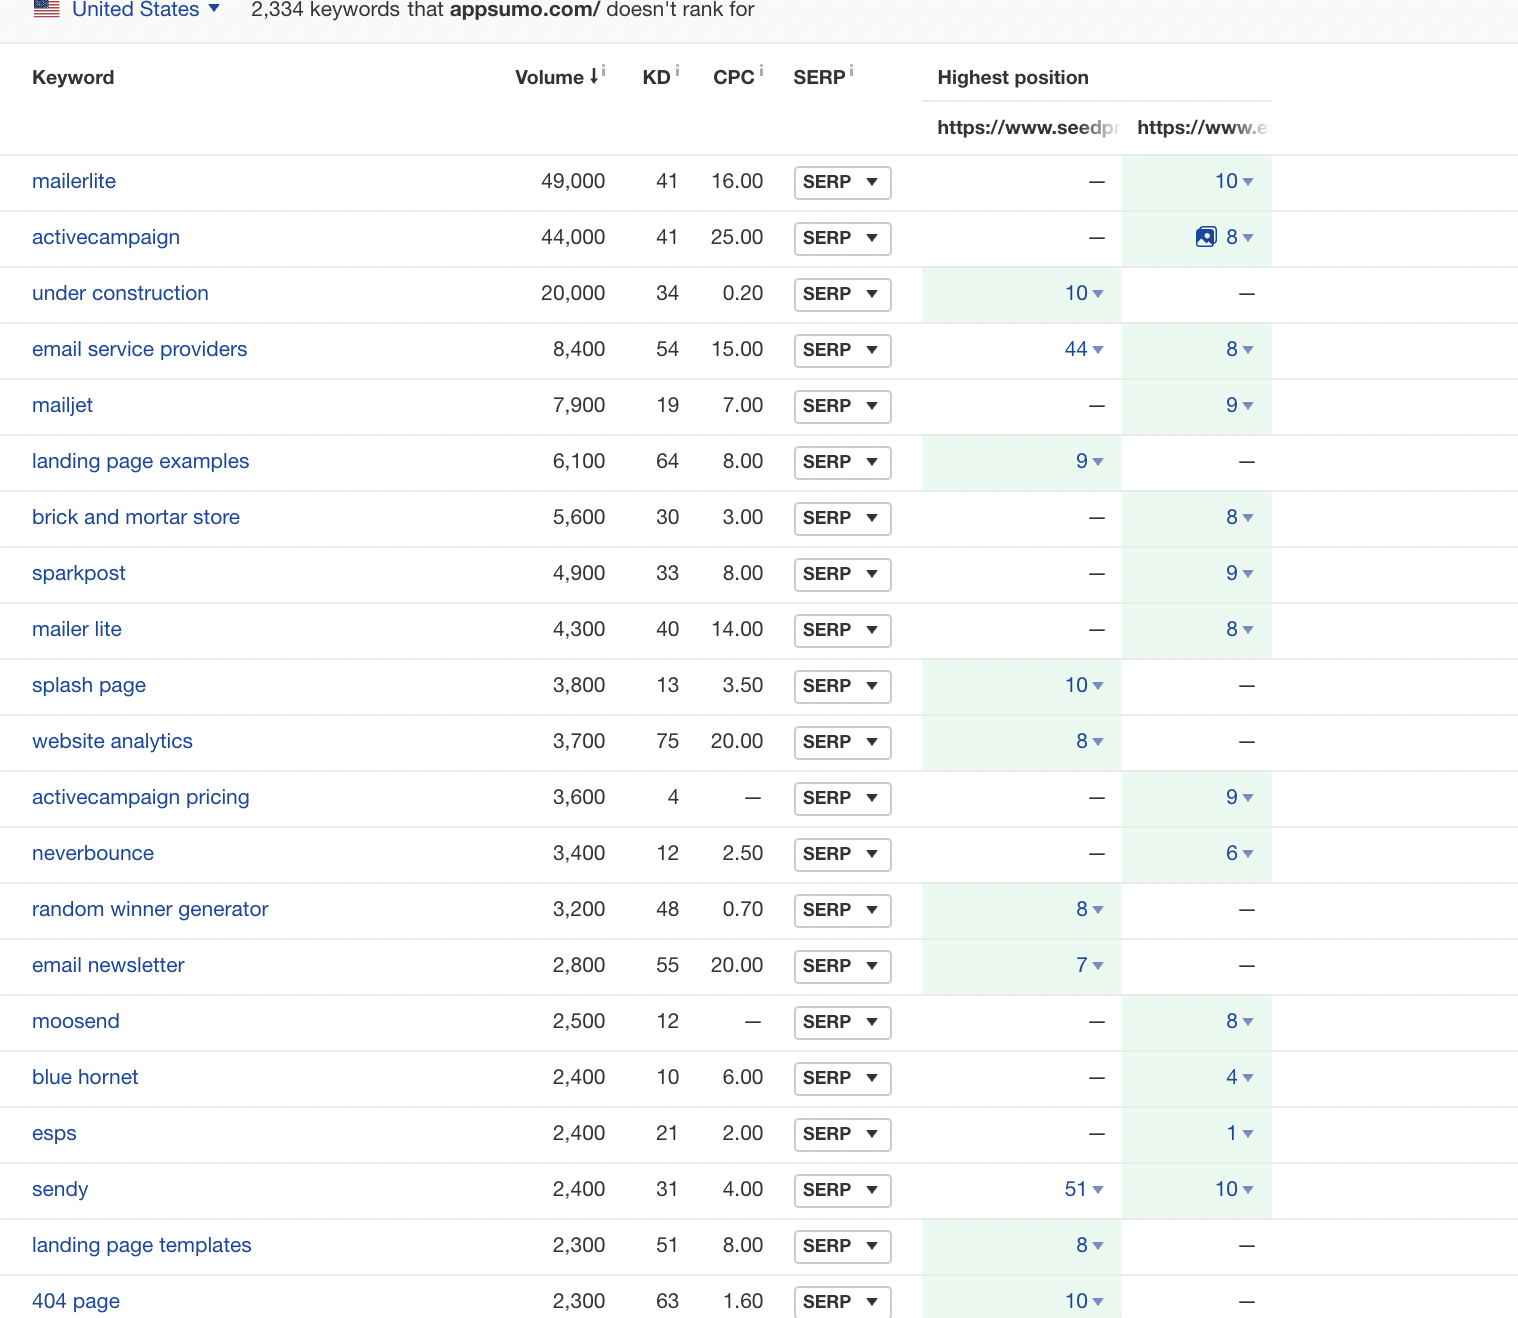Open the email newsletter keyword link
This screenshot has width=1518, height=1318.
(108, 965)
